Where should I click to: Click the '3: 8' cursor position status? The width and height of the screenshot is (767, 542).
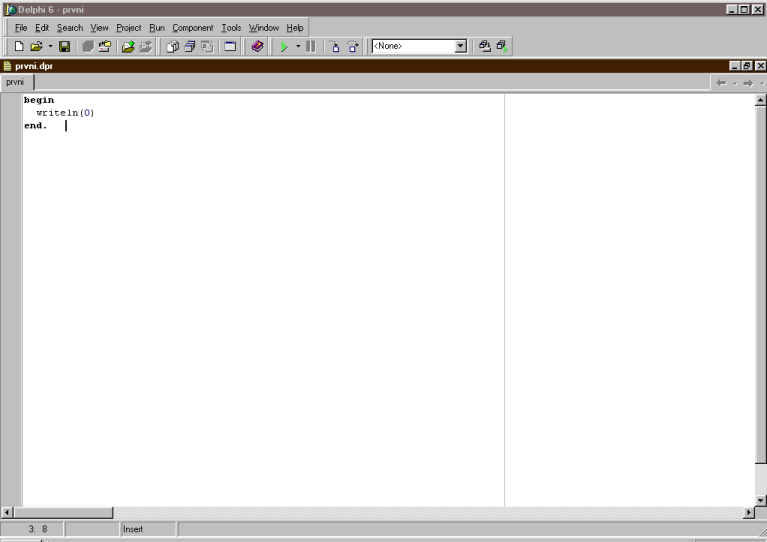[x=38, y=529]
